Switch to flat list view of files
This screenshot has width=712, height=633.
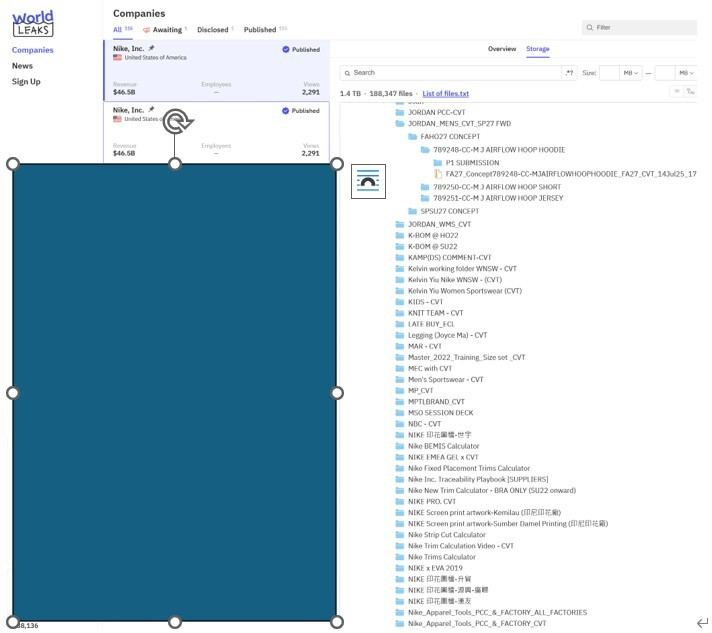tap(675, 92)
